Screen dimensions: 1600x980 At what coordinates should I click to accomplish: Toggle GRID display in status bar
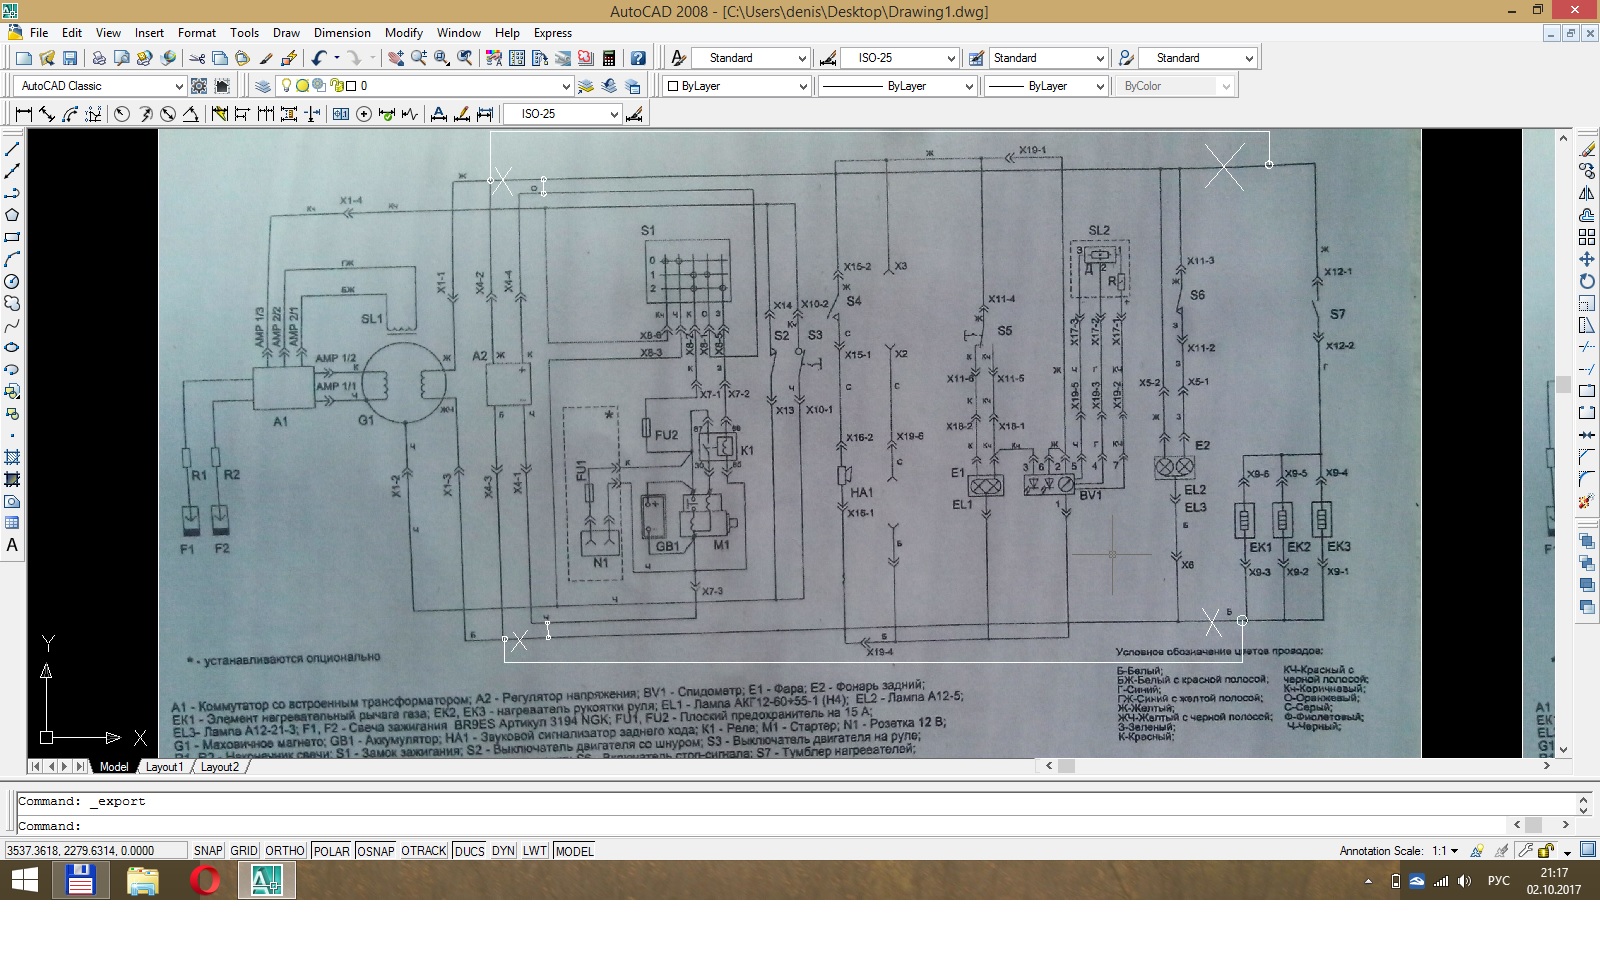[244, 851]
